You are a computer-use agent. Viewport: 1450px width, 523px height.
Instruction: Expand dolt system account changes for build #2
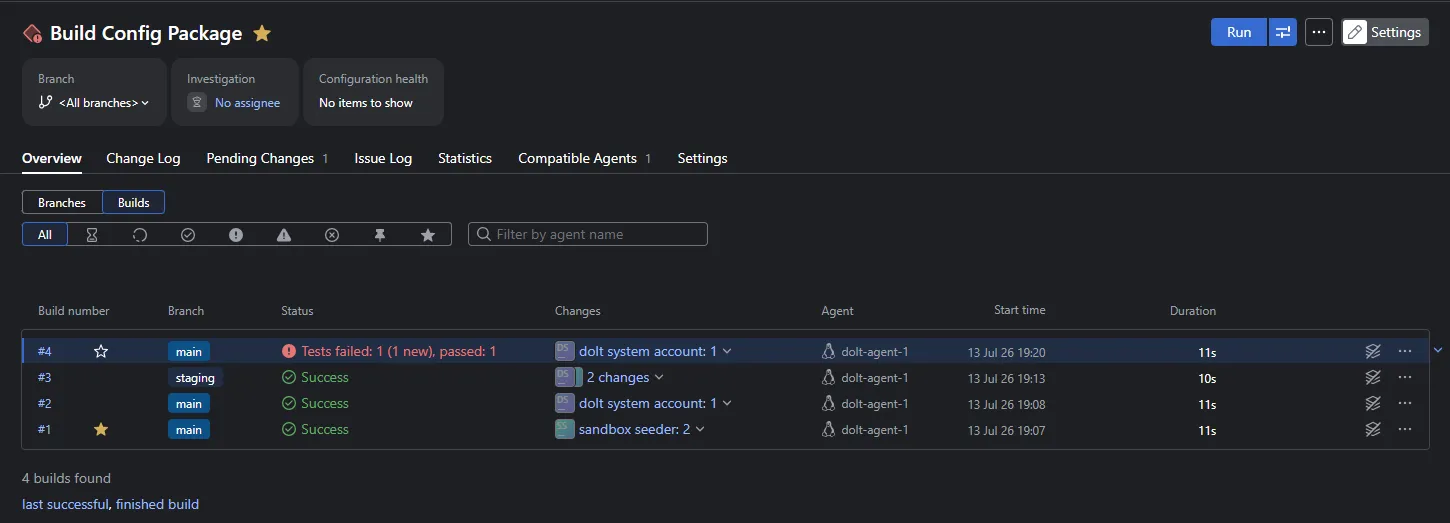[655, 403]
